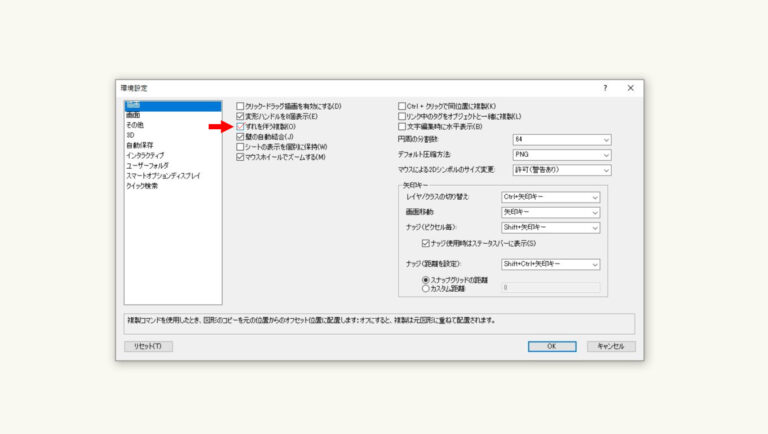
Task: Check 文字編集時に水平表示 option
Action: point(402,127)
